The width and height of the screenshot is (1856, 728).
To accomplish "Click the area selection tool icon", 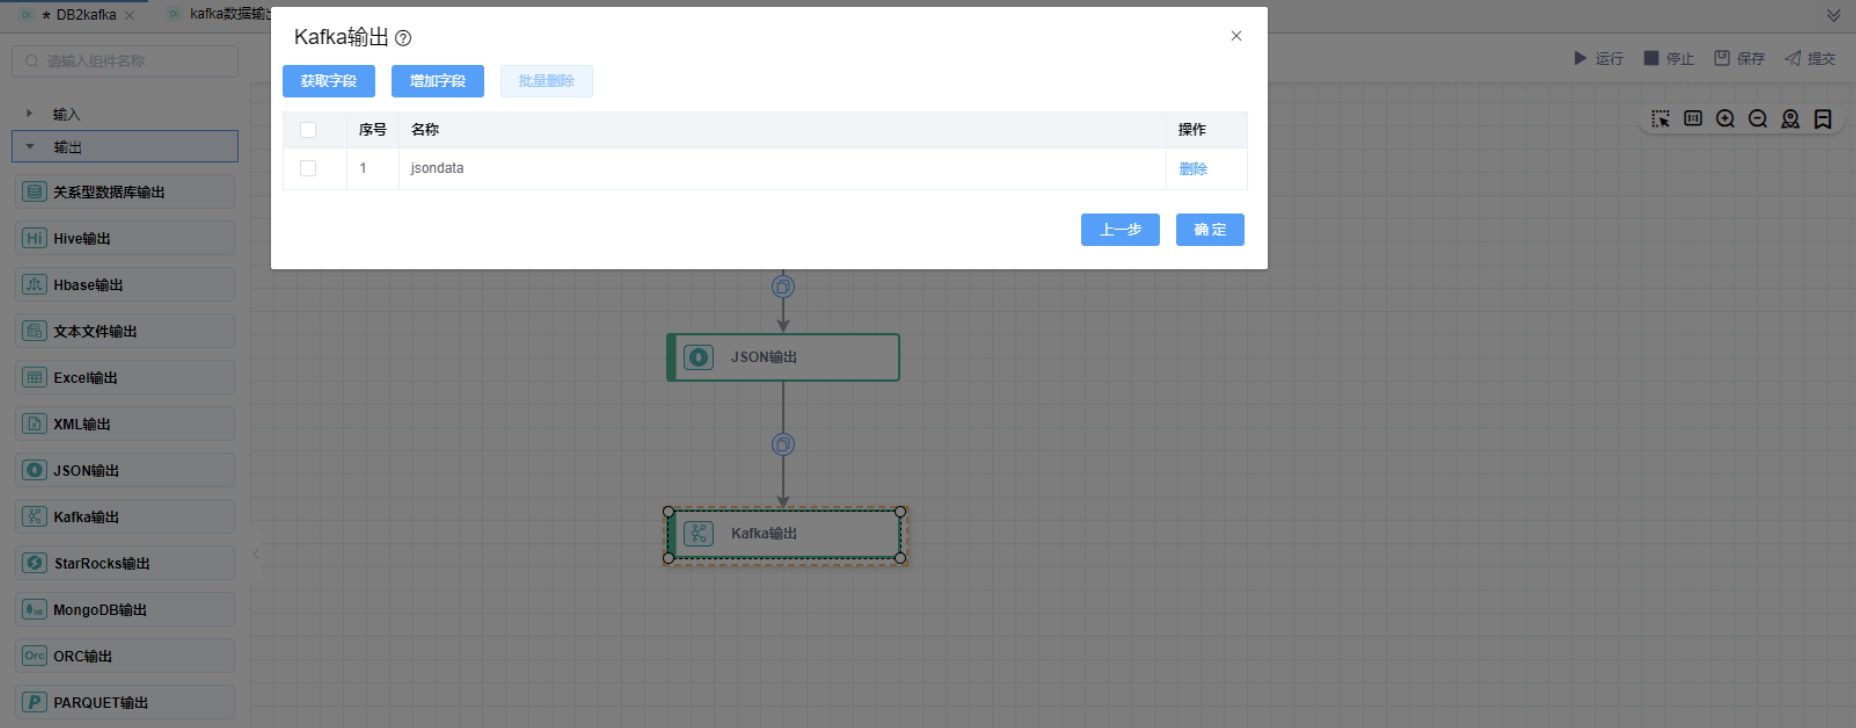I will tap(1660, 119).
